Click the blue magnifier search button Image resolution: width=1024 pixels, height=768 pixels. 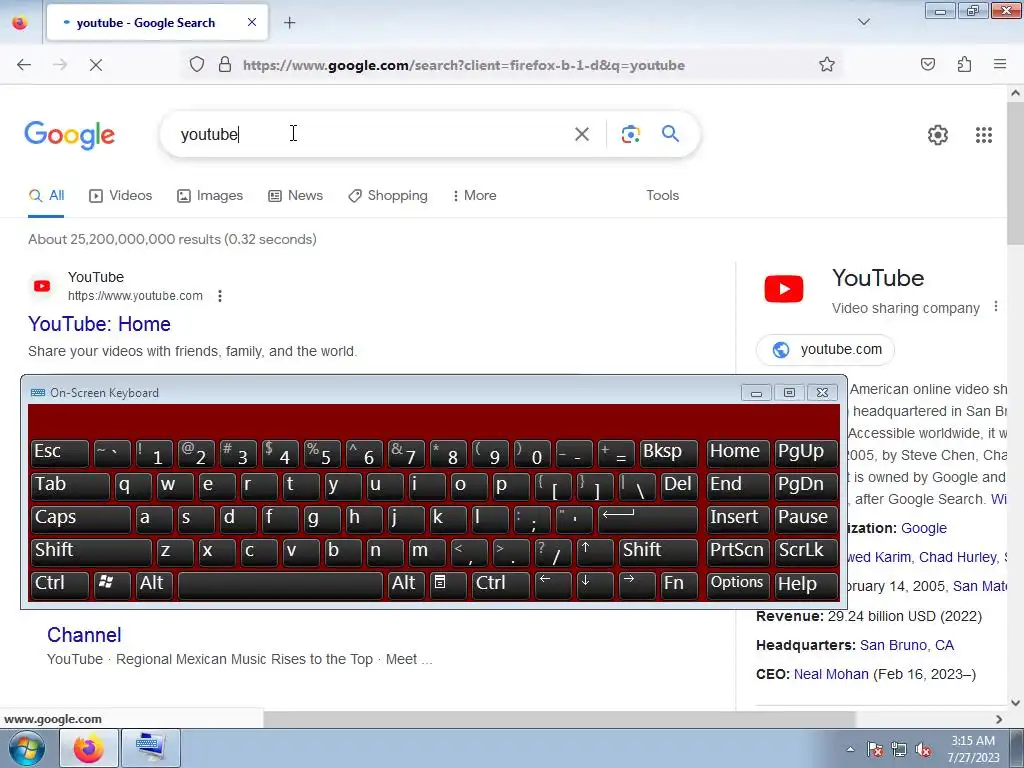click(x=670, y=134)
